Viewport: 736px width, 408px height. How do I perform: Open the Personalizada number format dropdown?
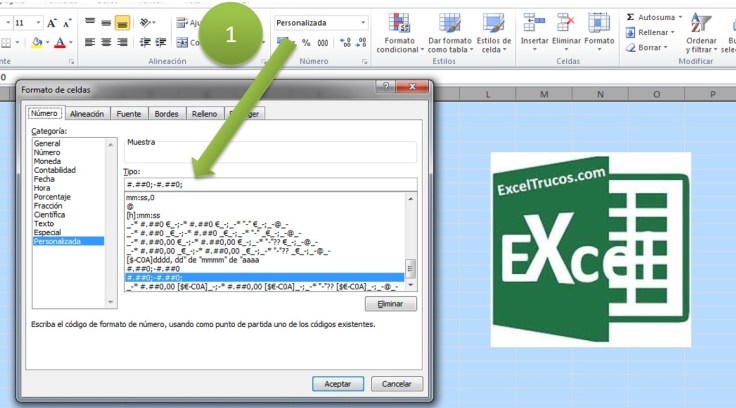[x=363, y=23]
